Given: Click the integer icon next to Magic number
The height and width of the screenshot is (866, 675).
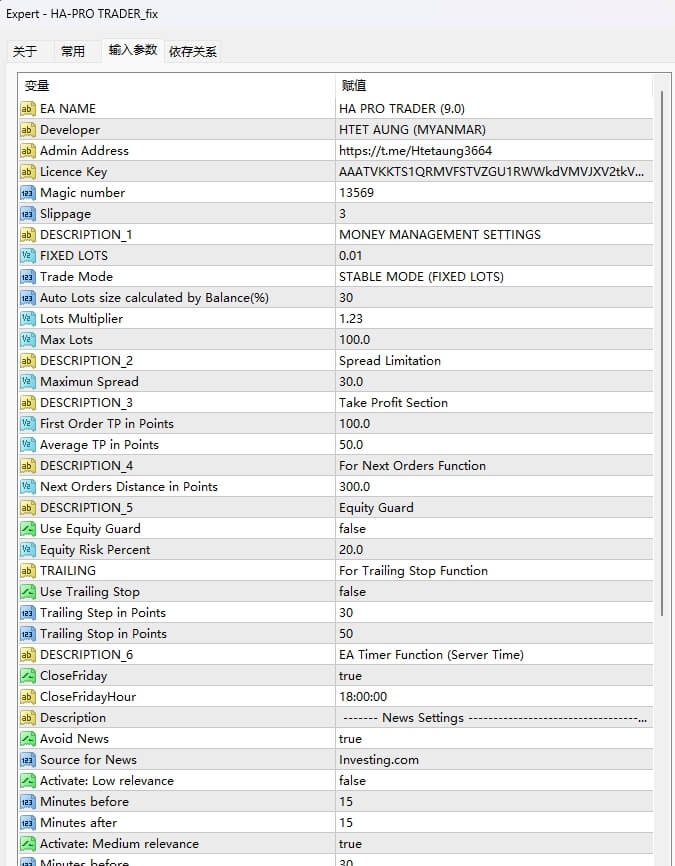Looking at the screenshot, I should tap(28, 192).
